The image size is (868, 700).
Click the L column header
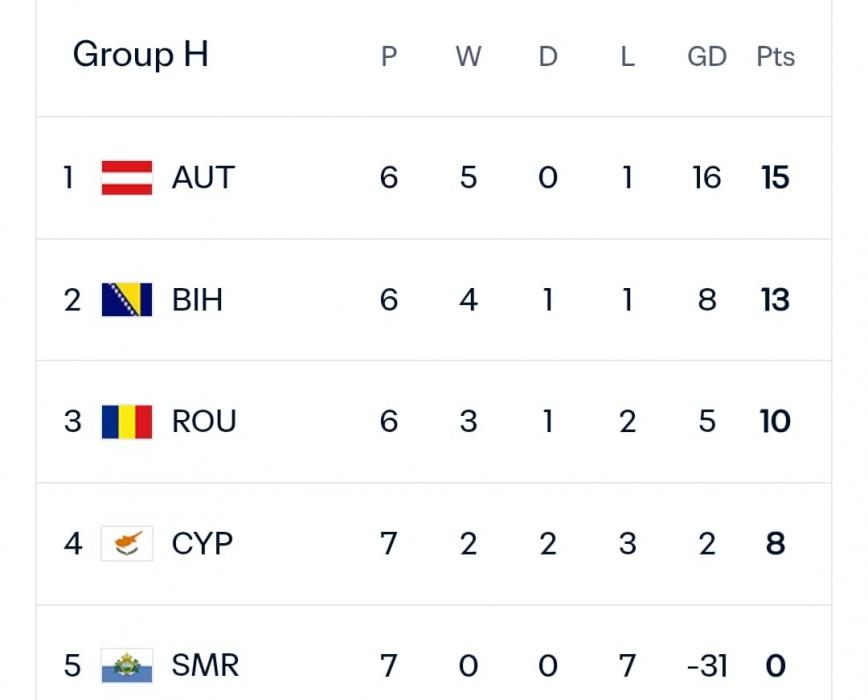coord(627,57)
